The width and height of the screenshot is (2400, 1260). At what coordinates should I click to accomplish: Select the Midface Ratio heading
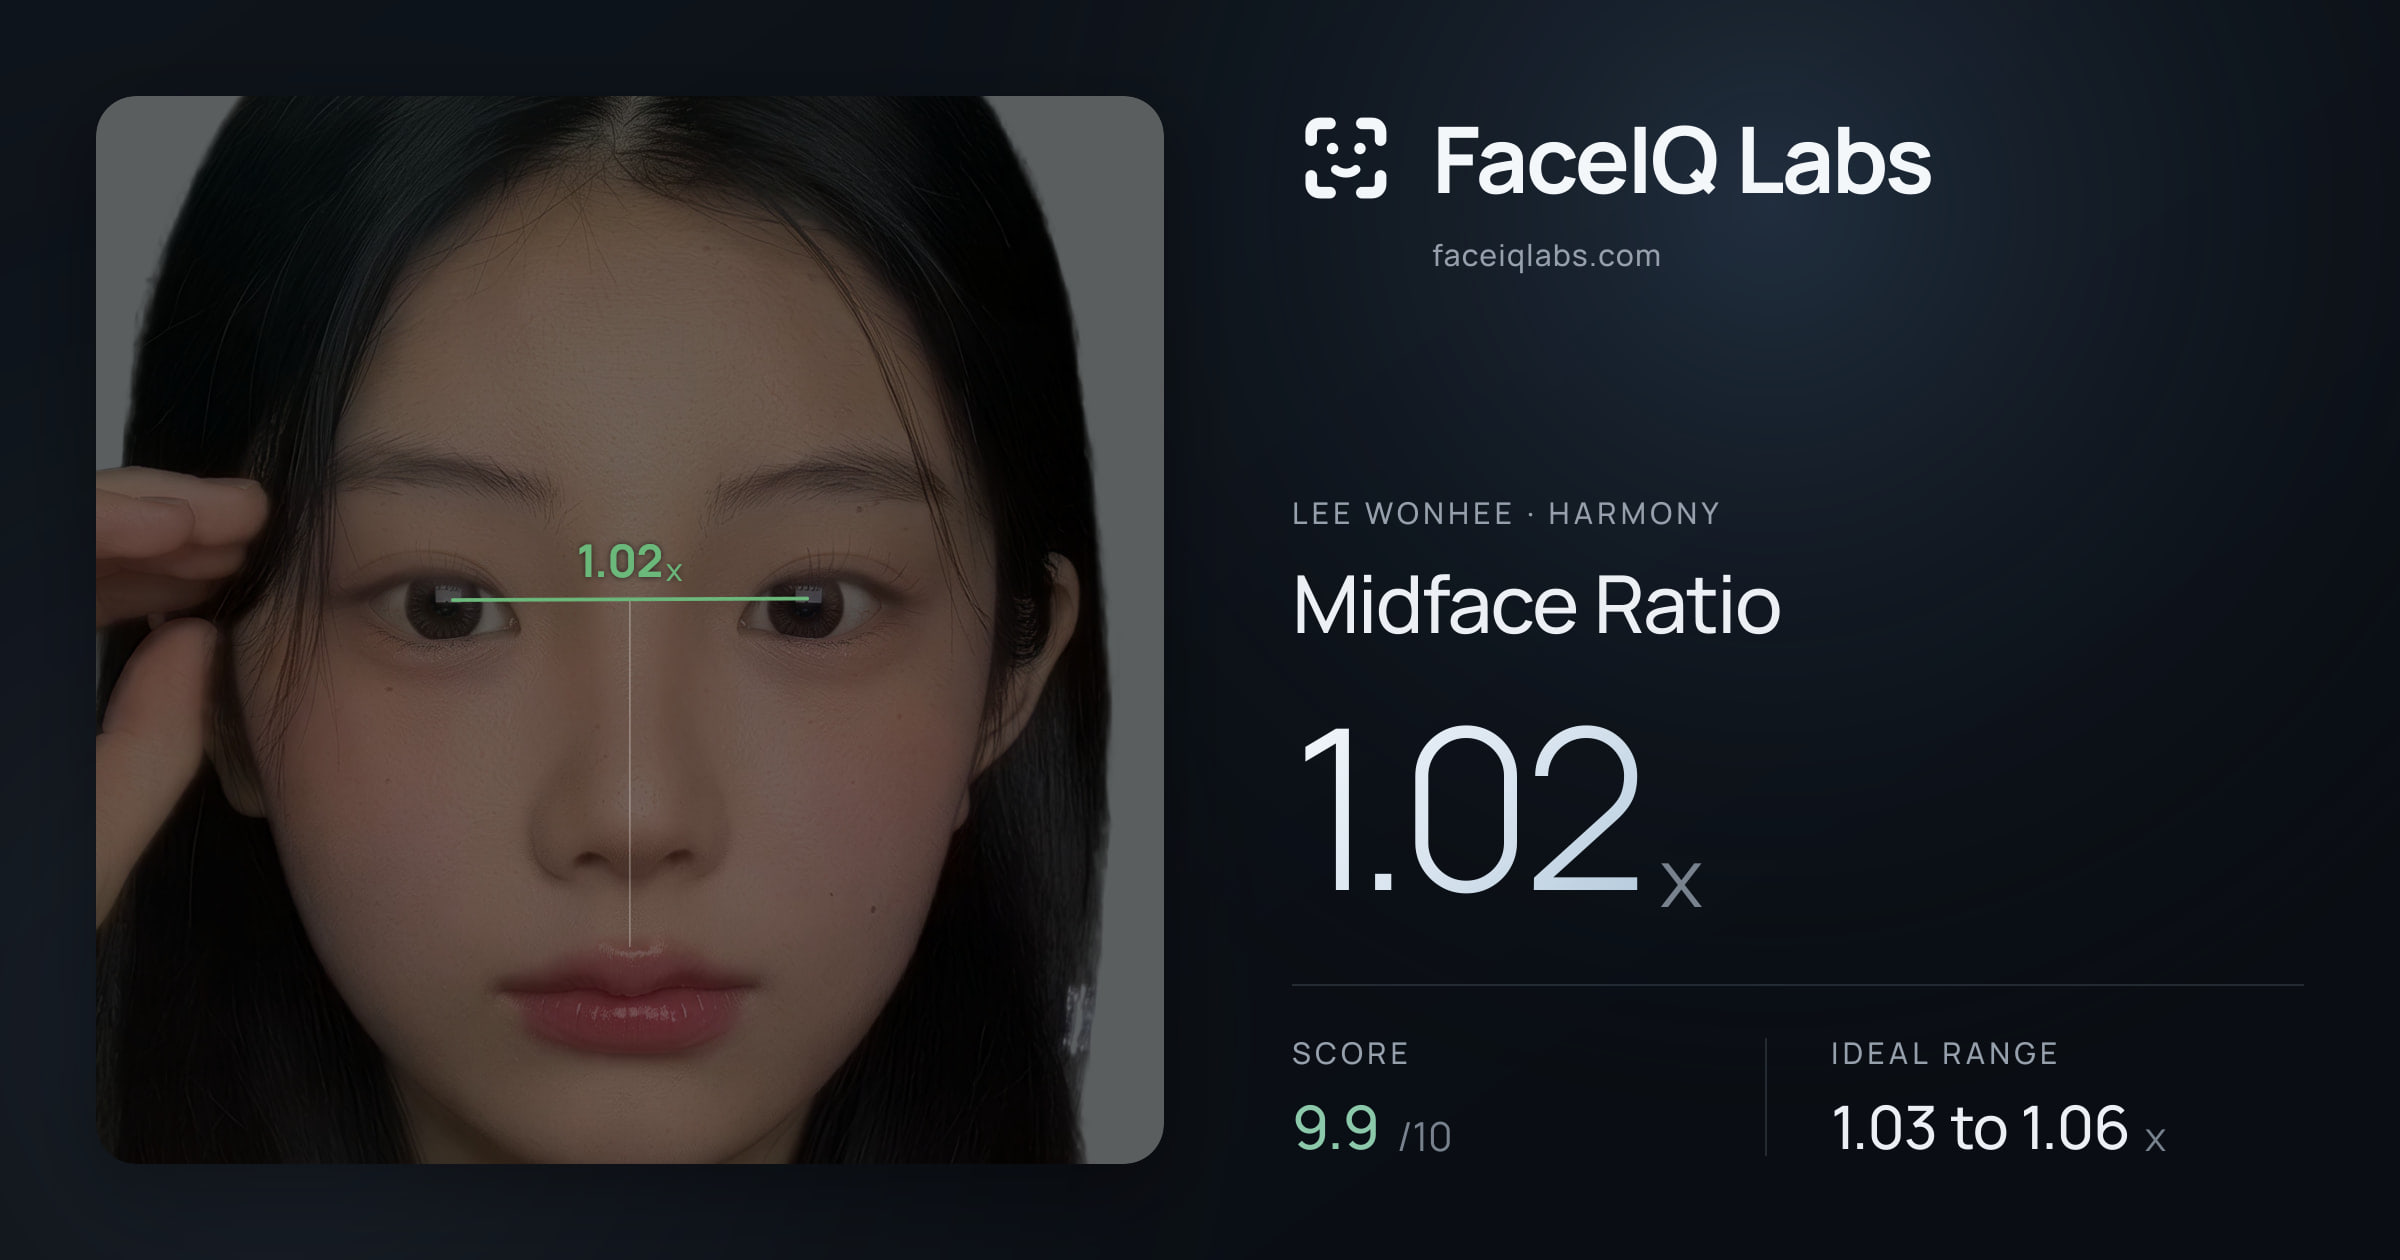1536,604
